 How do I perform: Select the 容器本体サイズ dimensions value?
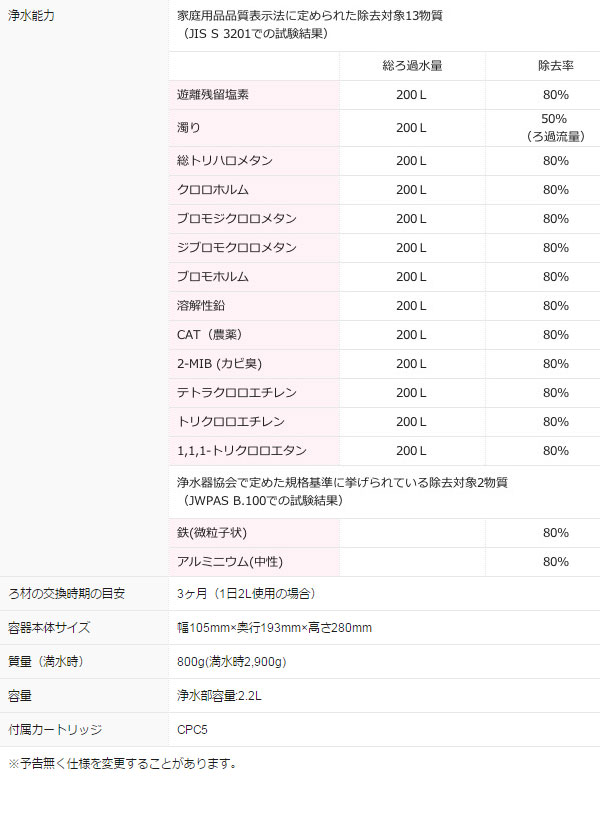tap(274, 628)
